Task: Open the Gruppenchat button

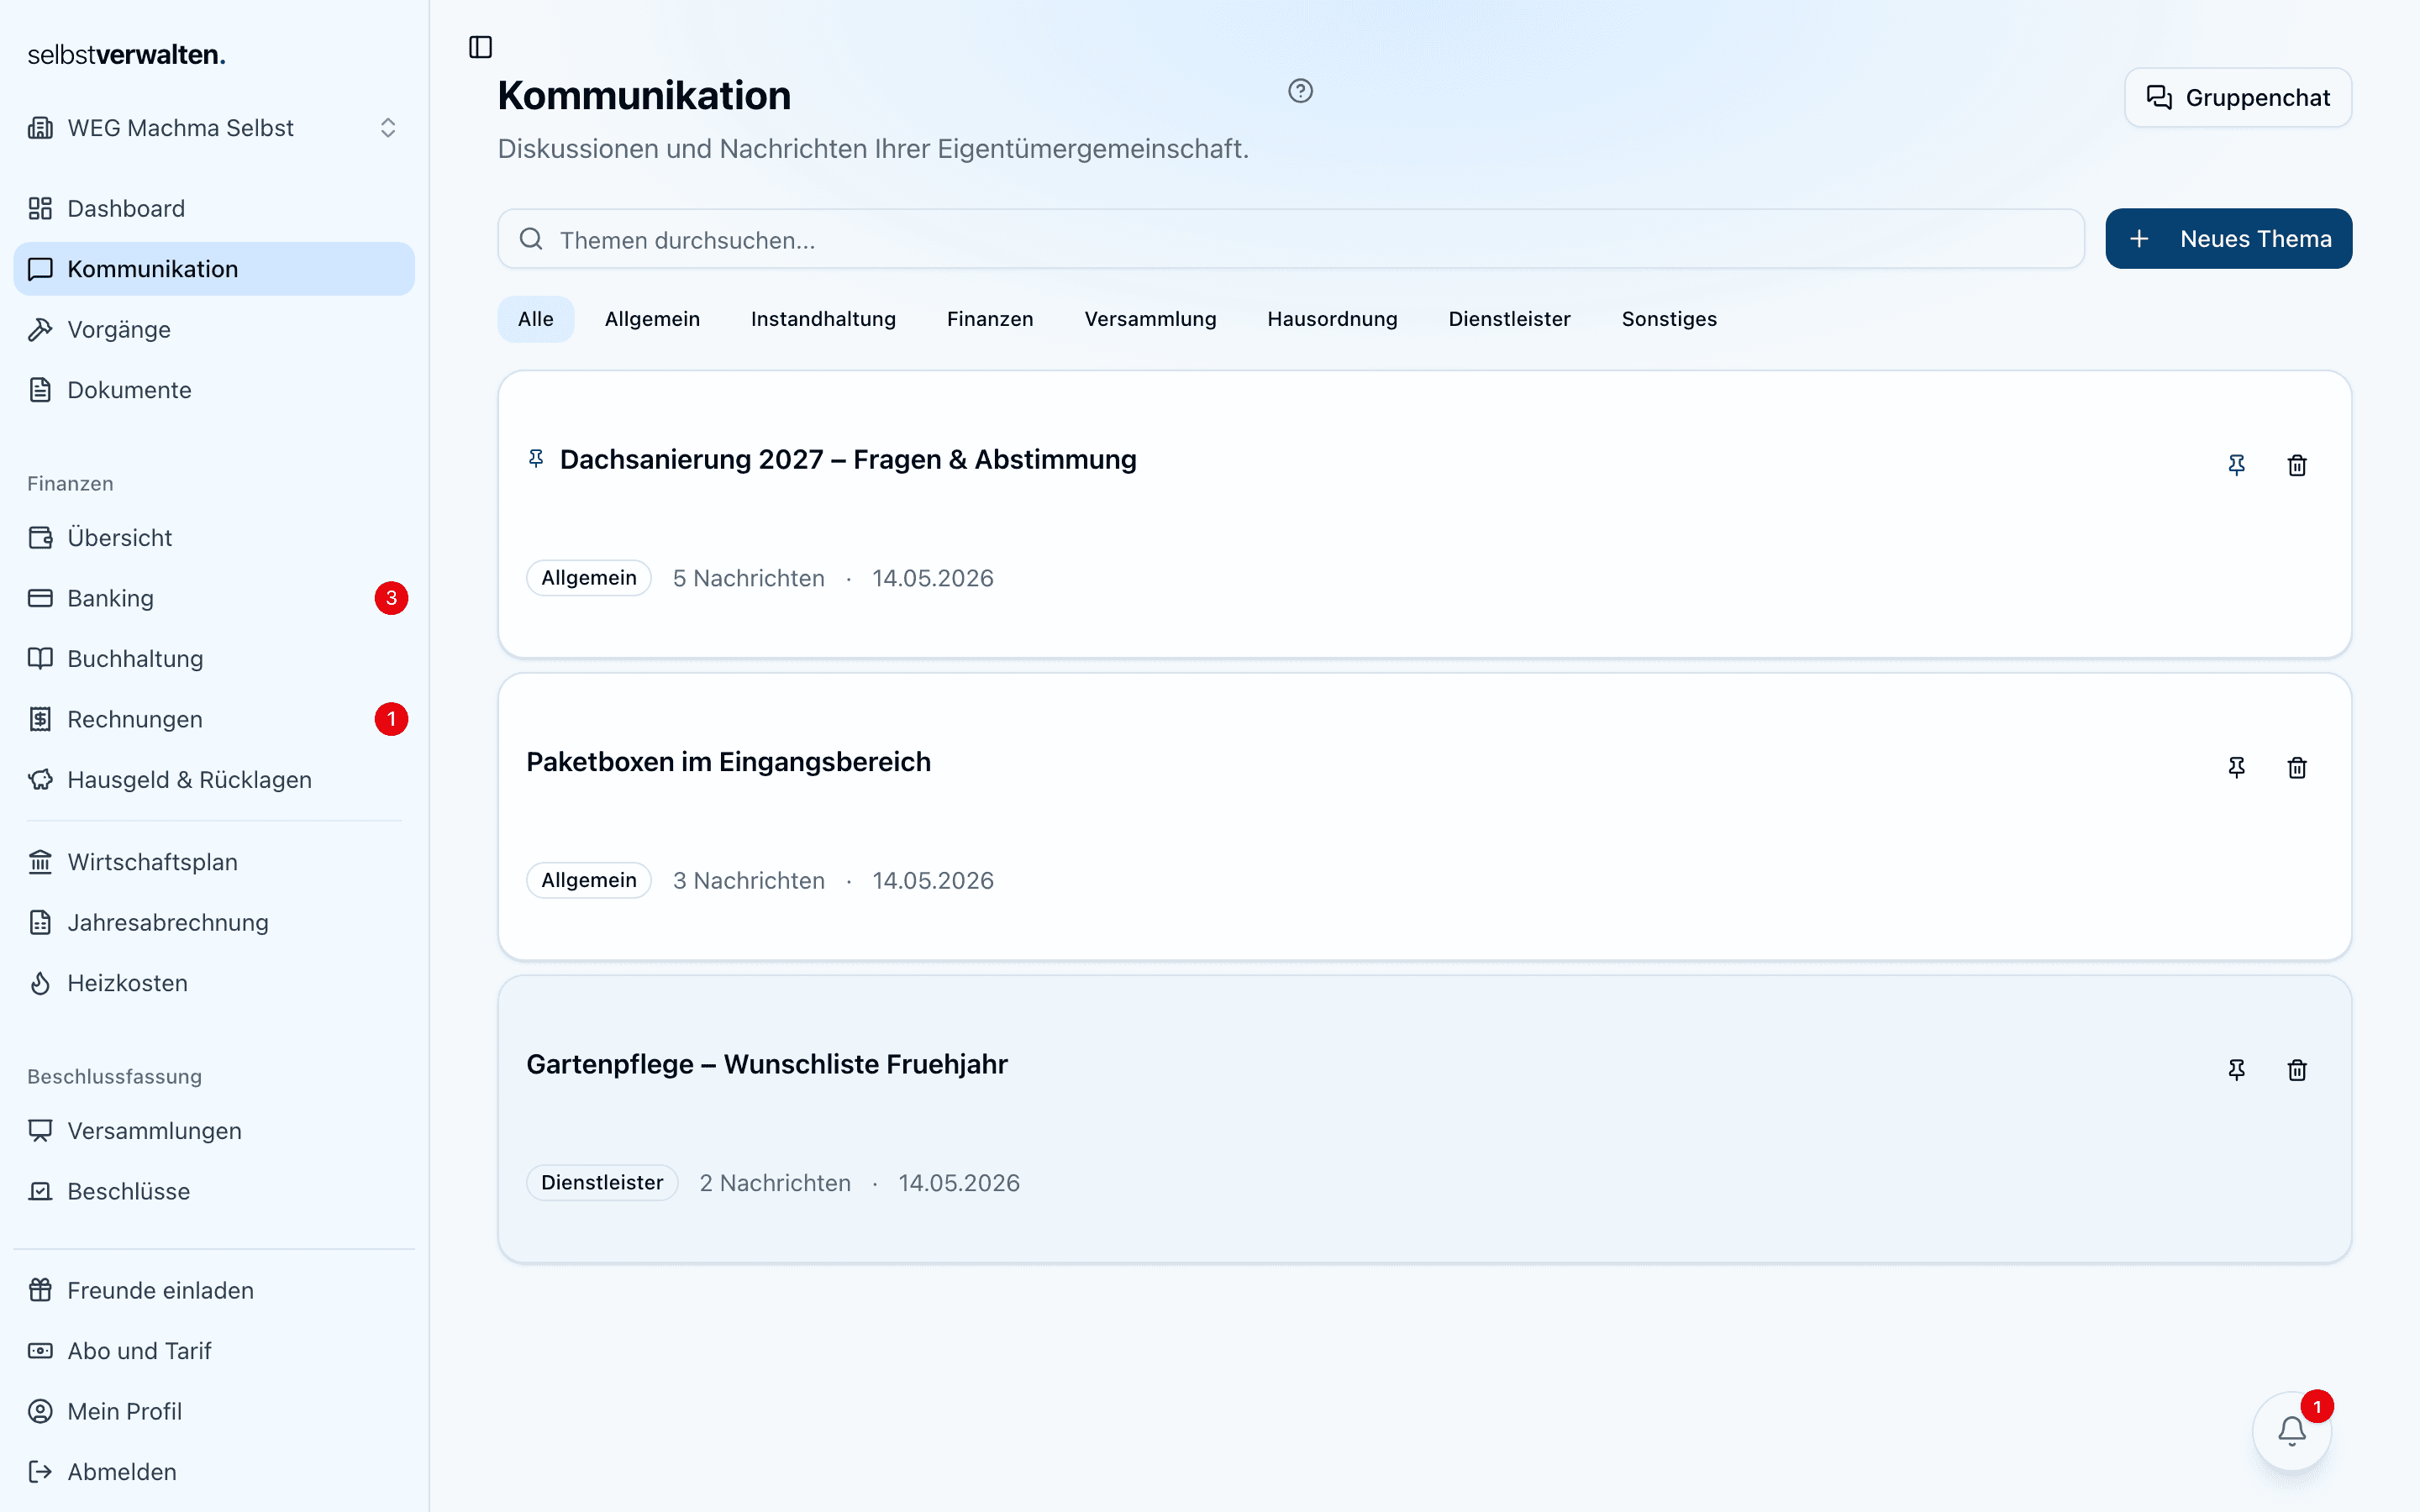Action: pos(2238,97)
